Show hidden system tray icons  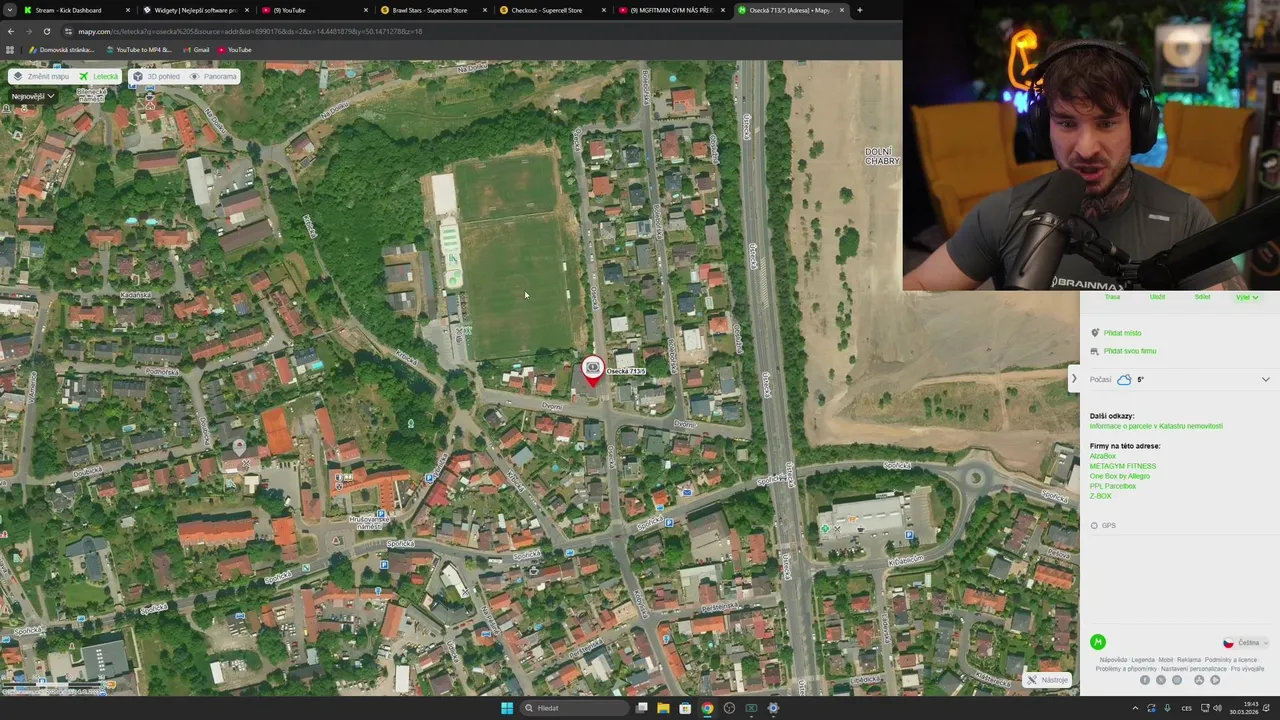coord(1135,708)
